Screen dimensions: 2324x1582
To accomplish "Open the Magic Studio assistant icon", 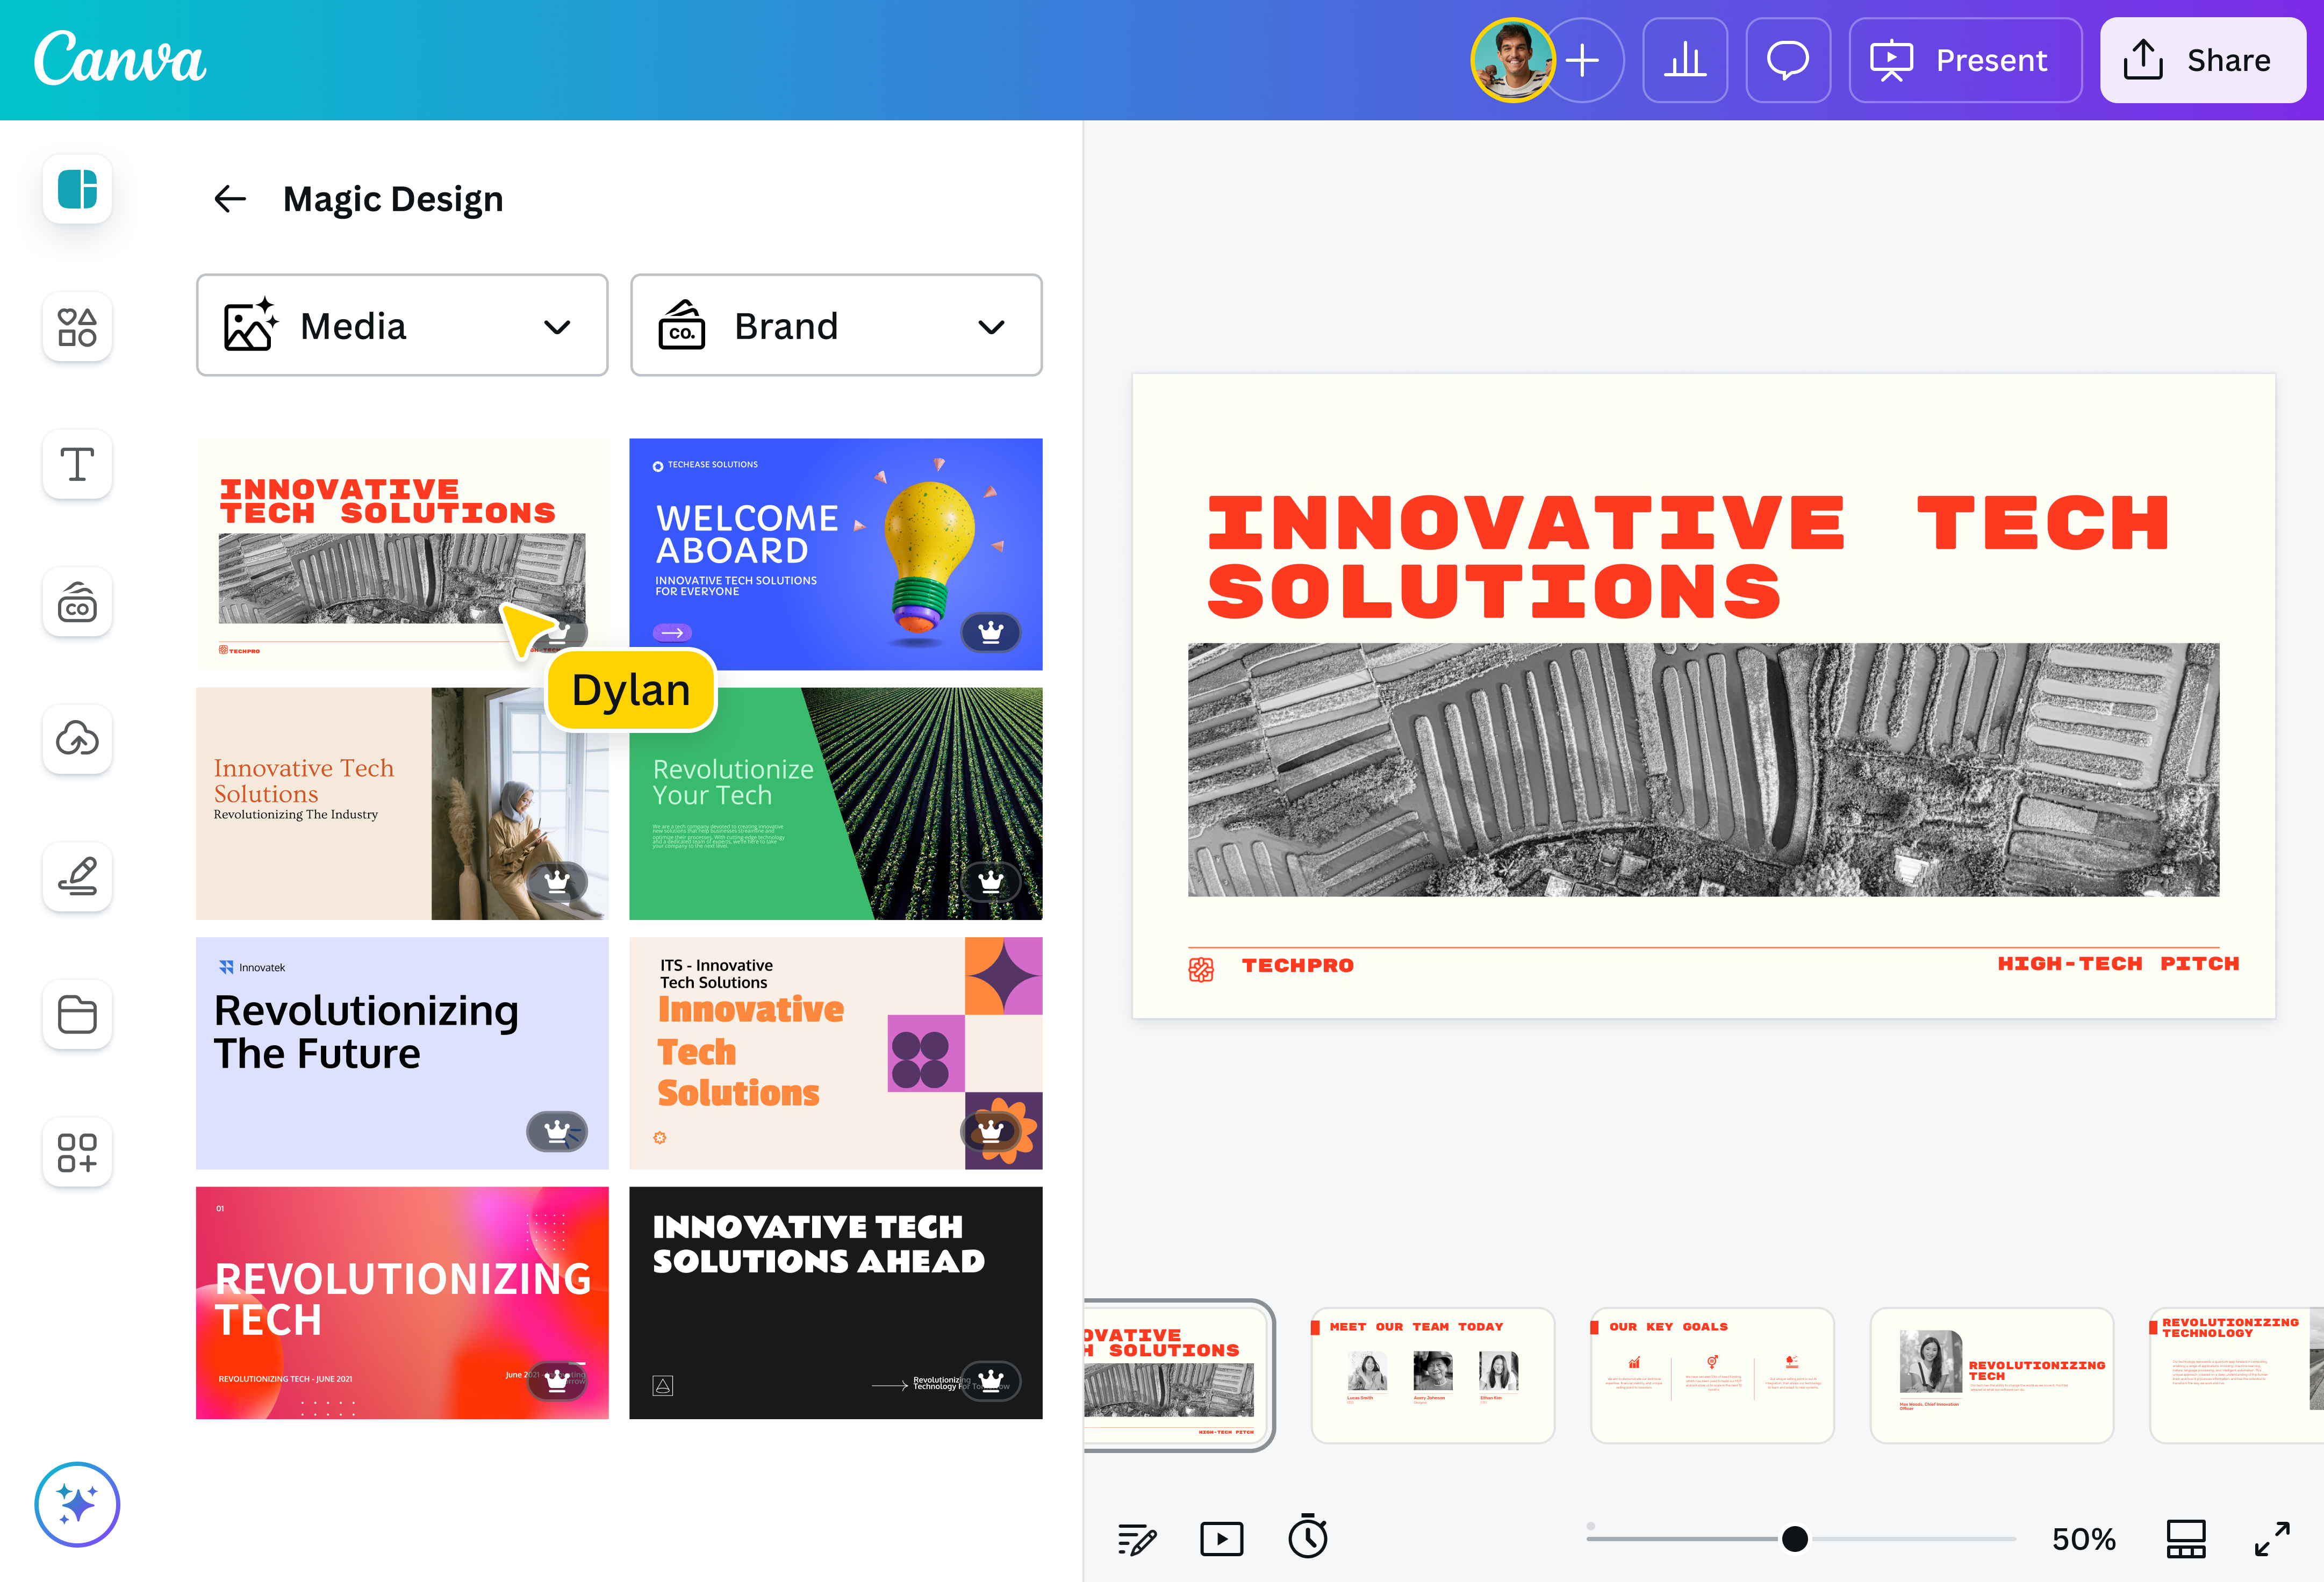I will [77, 1504].
